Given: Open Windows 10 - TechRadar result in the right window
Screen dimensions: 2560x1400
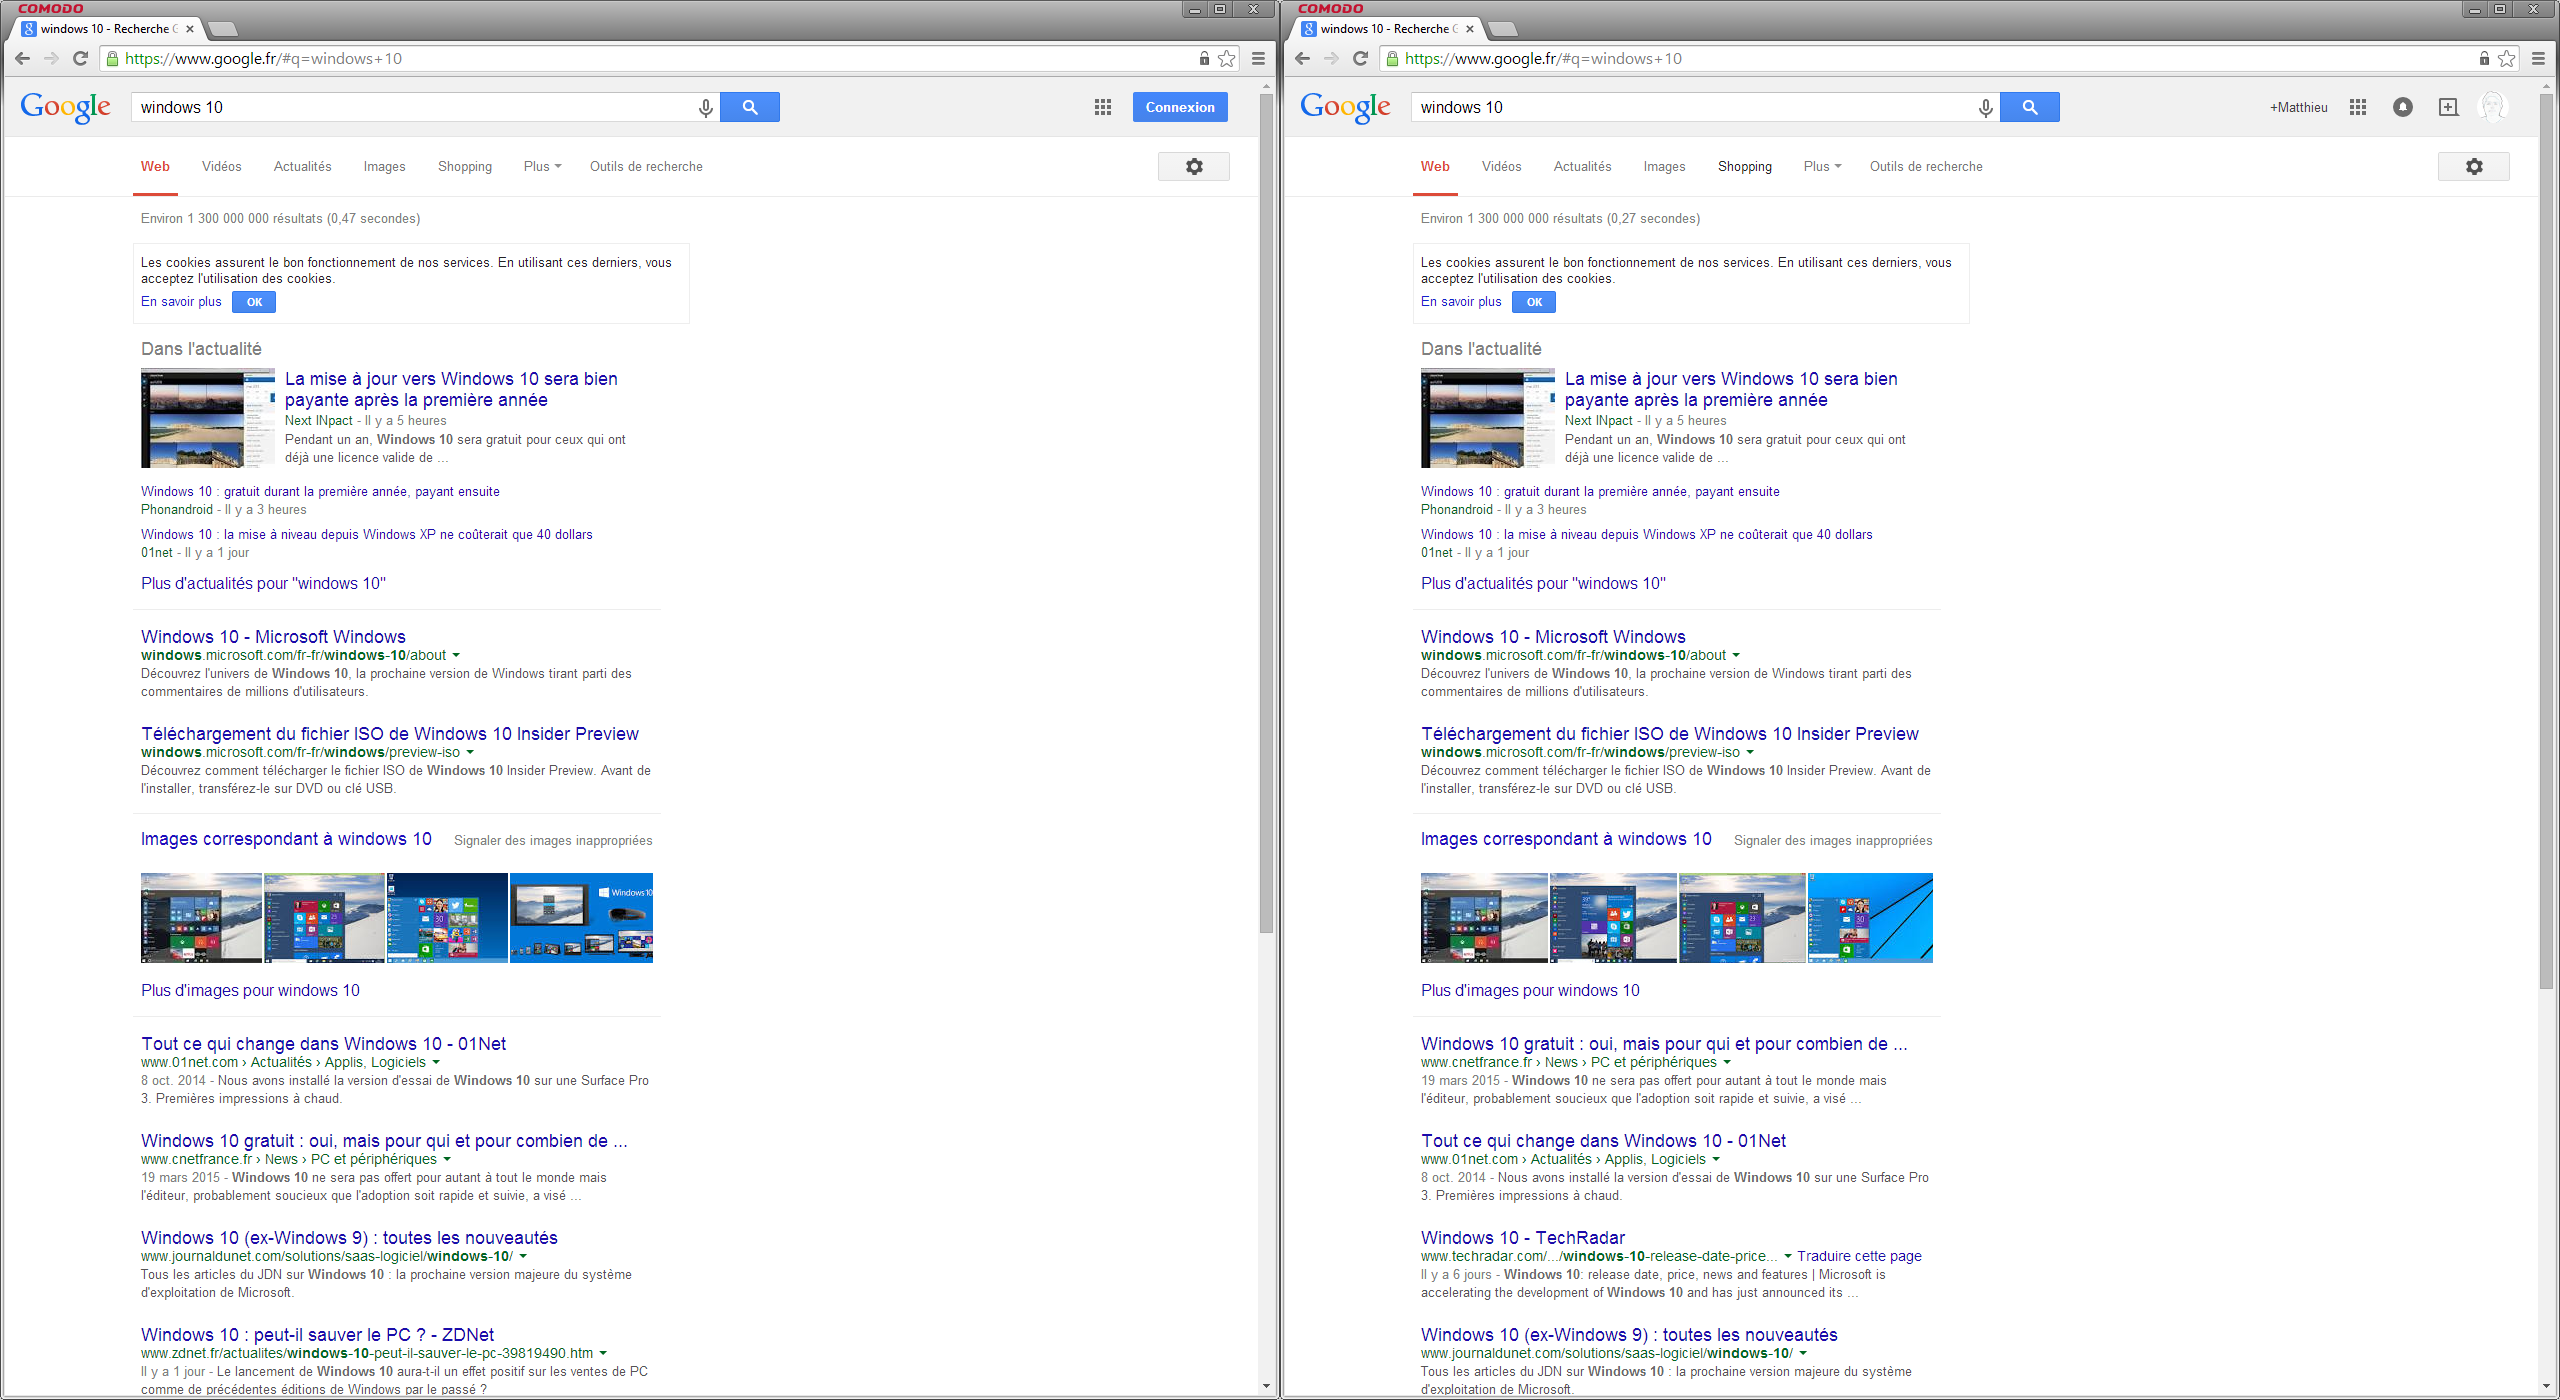Looking at the screenshot, I should tap(1523, 1238).
